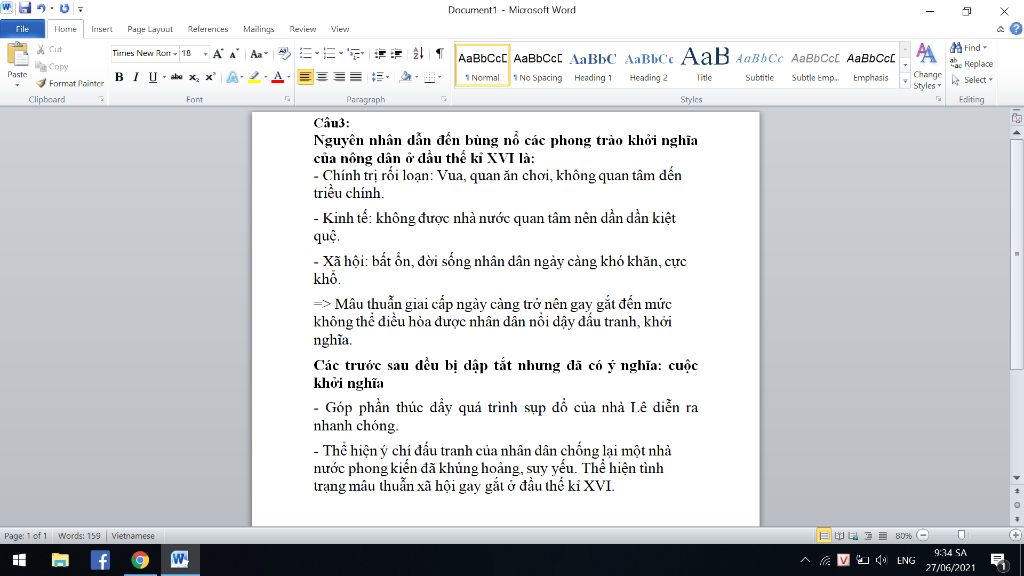Expand the Numbering list dropdown
Screen dimensions: 1024x576
[341, 54]
